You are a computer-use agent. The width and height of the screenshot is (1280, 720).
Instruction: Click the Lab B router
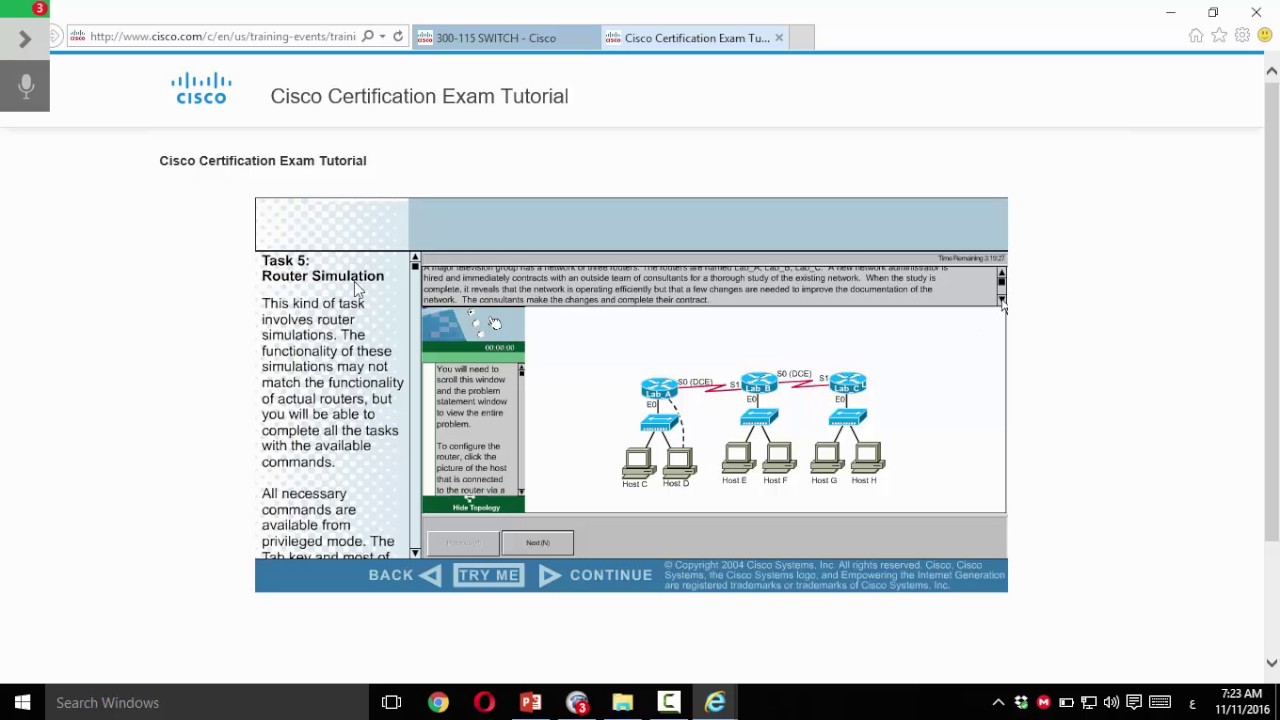(x=759, y=383)
